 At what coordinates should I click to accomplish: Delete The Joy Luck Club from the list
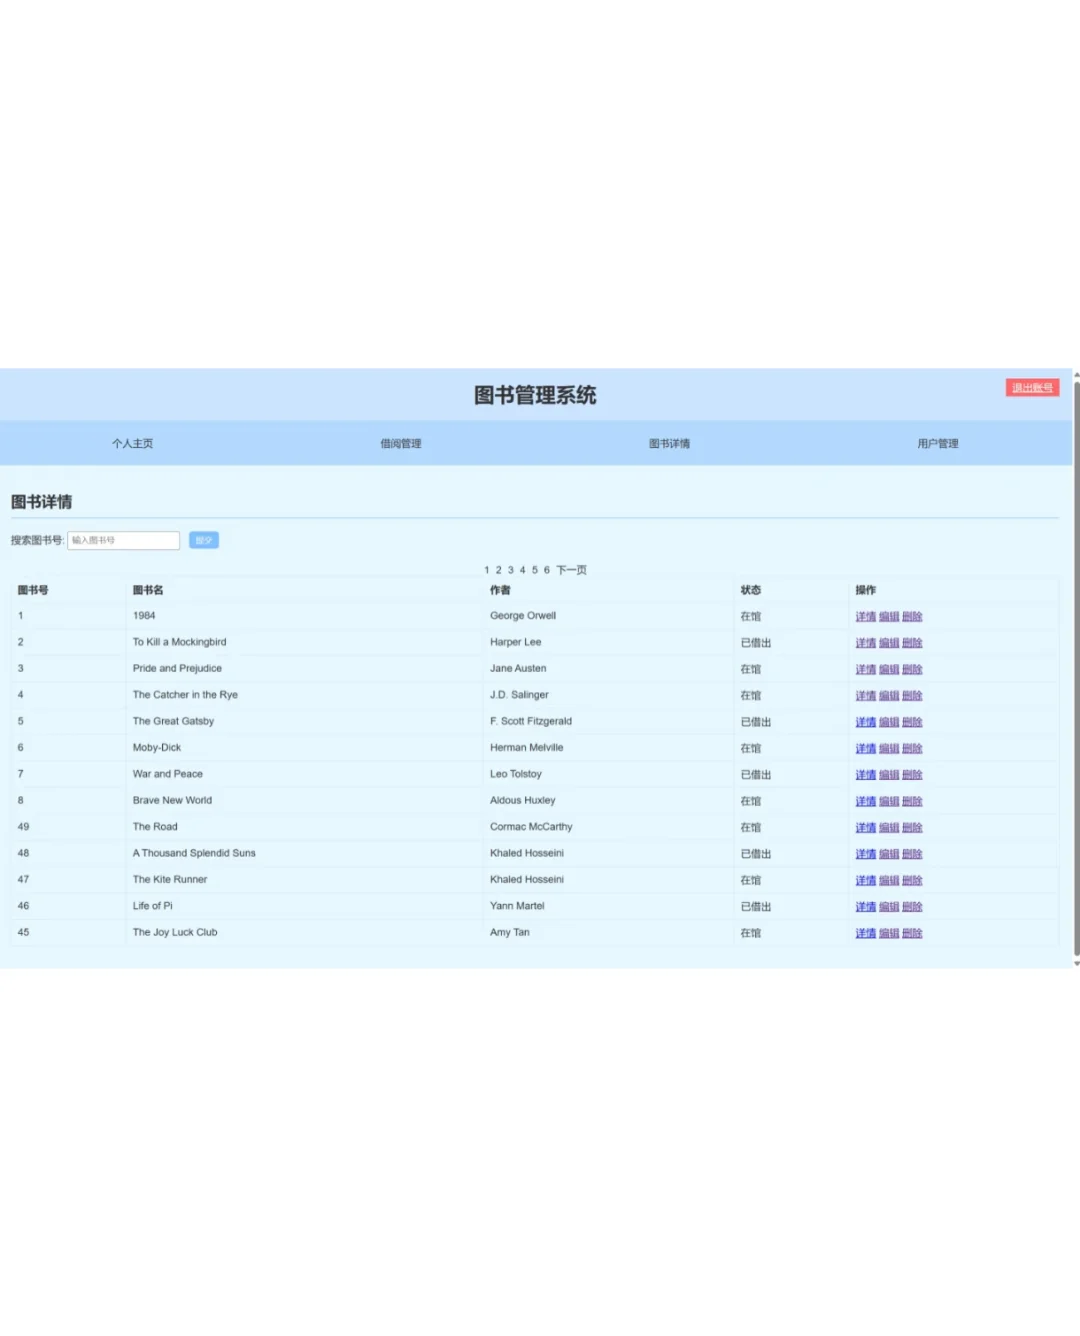[x=912, y=932]
